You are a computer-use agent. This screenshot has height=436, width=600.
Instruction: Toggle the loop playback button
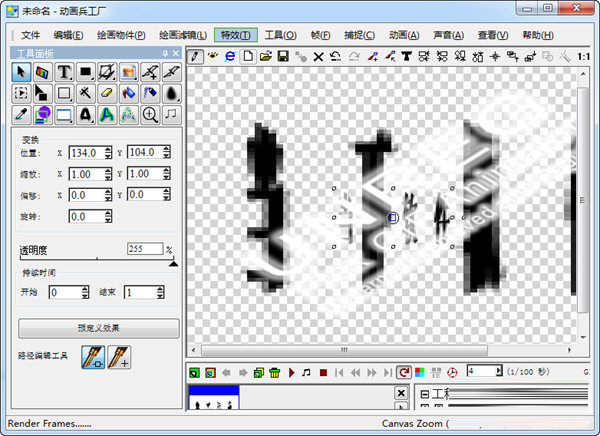[x=403, y=372]
